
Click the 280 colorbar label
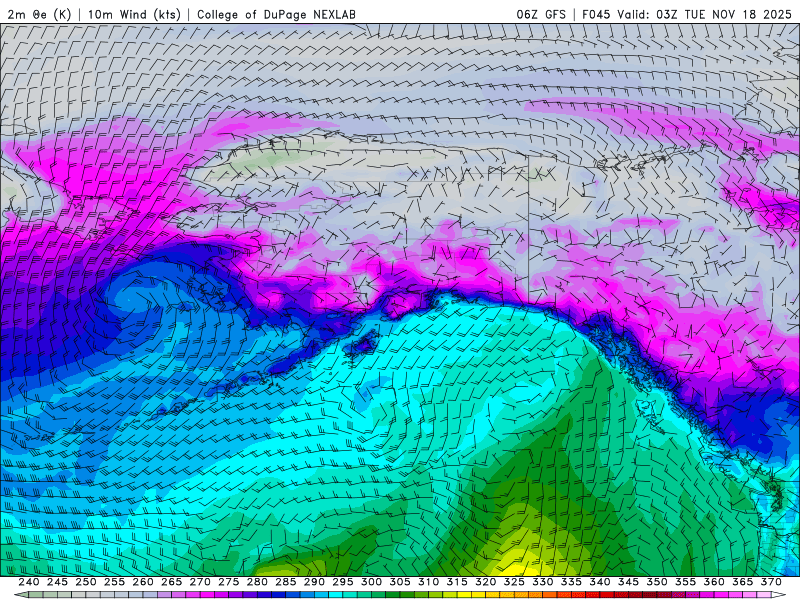(x=257, y=582)
